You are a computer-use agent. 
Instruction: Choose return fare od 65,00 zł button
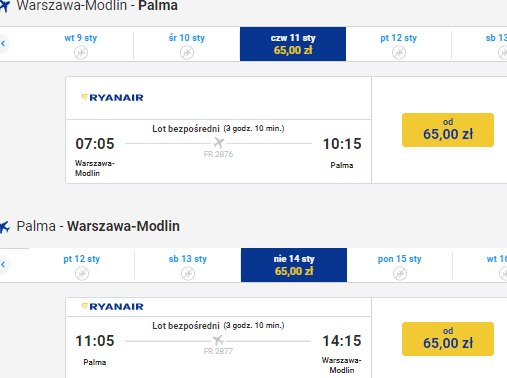pyautogui.click(x=448, y=339)
